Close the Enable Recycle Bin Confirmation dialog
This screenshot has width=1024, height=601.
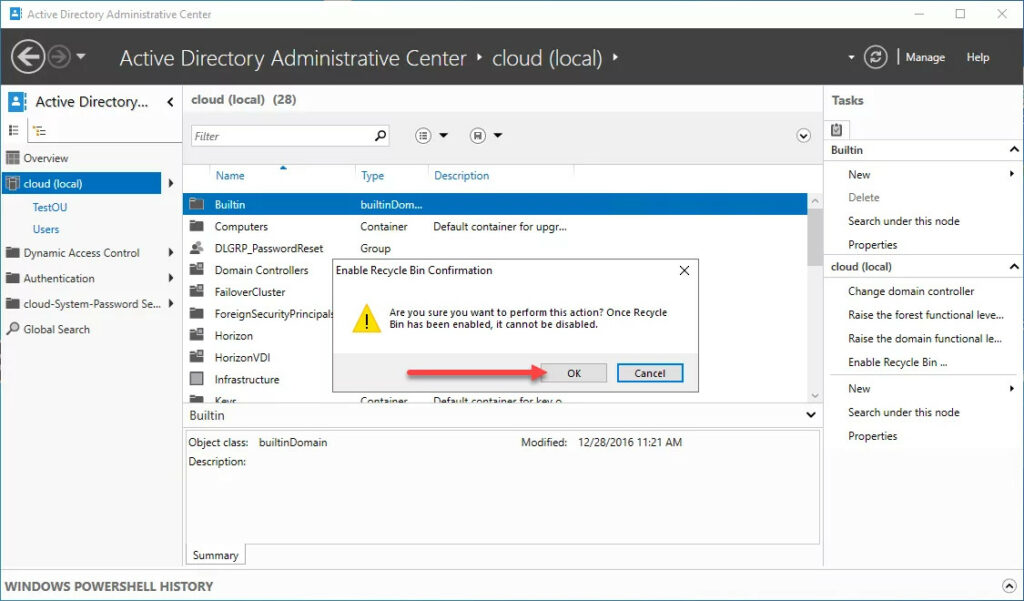[x=684, y=270]
